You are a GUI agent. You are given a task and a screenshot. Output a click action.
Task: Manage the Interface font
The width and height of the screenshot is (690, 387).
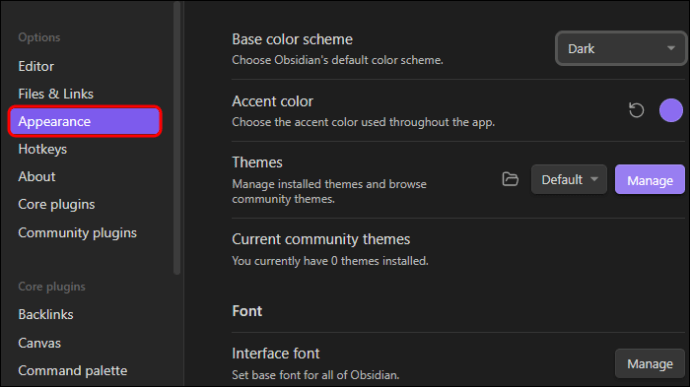coord(650,364)
